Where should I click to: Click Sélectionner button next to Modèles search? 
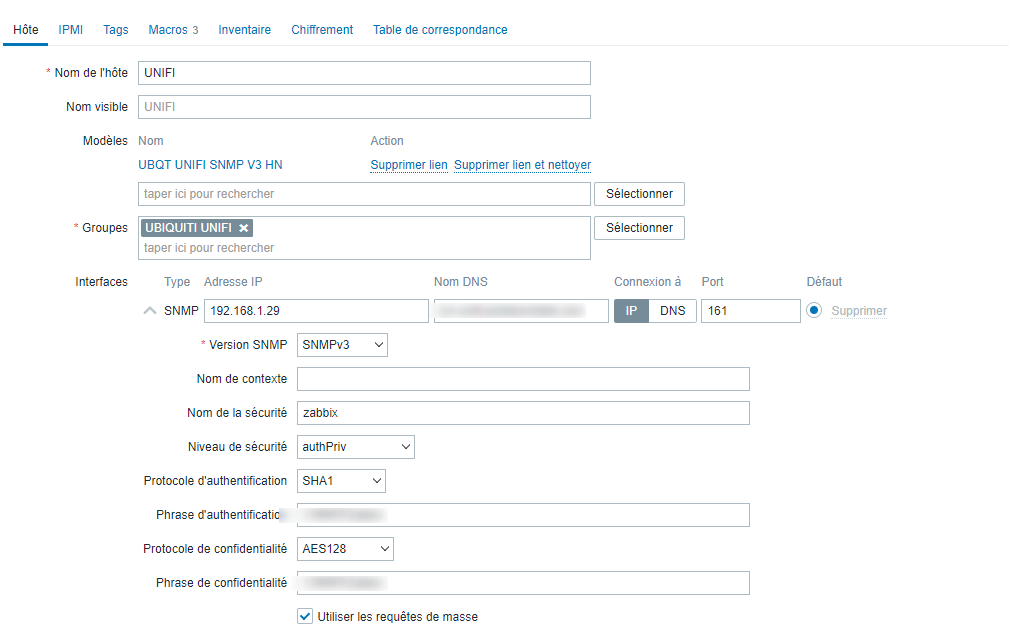(639, 193)
